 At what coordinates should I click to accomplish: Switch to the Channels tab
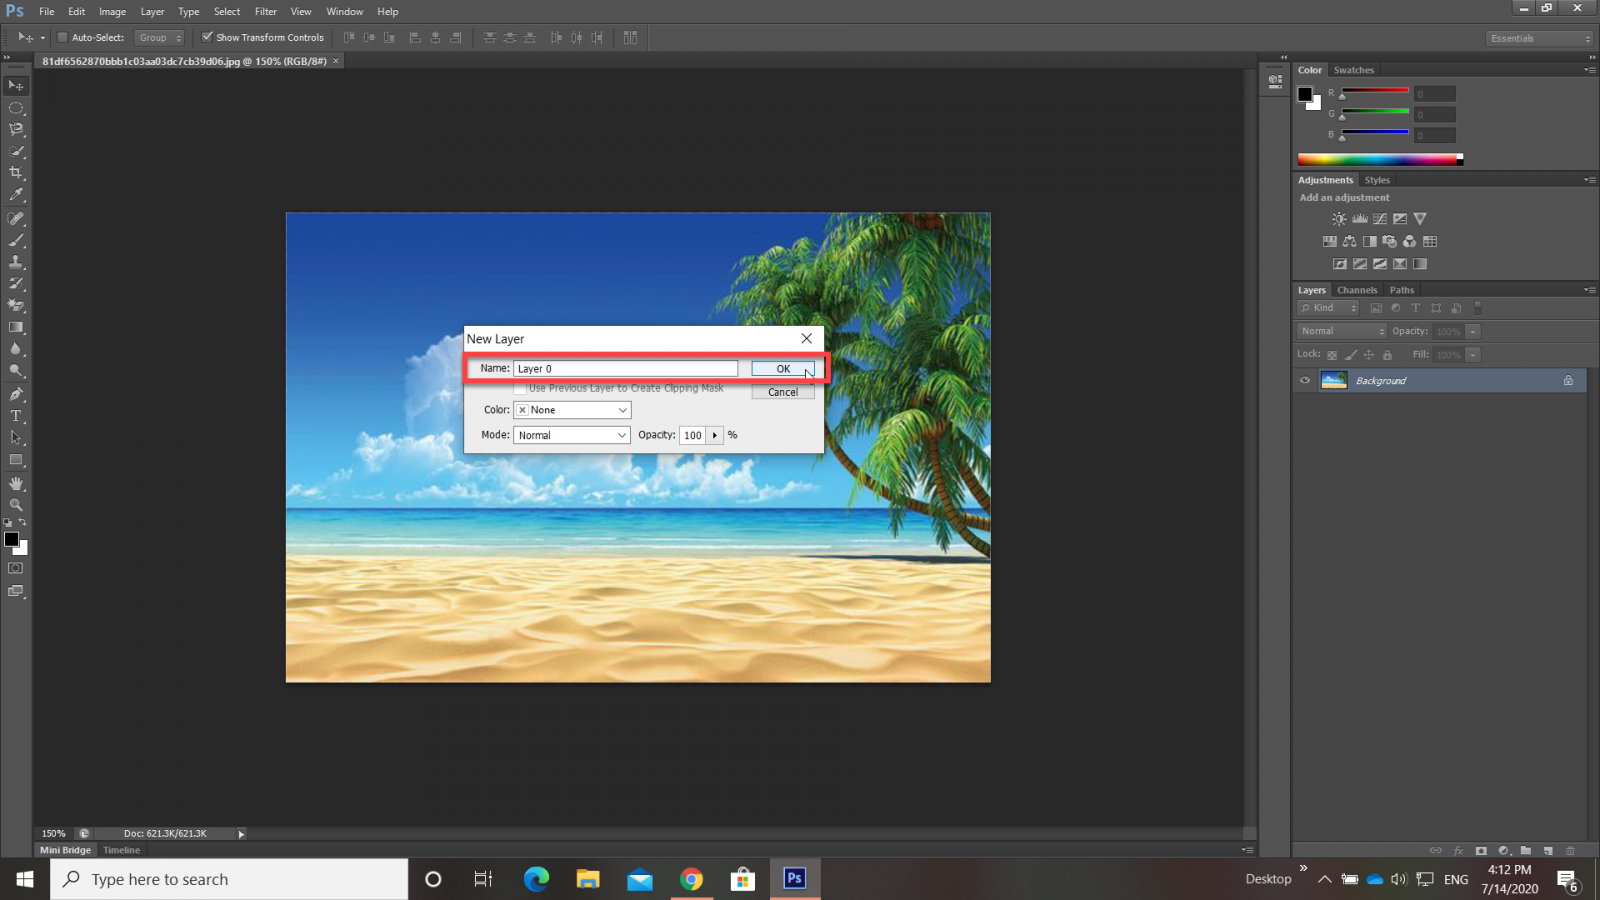[x=1357, y=290]
